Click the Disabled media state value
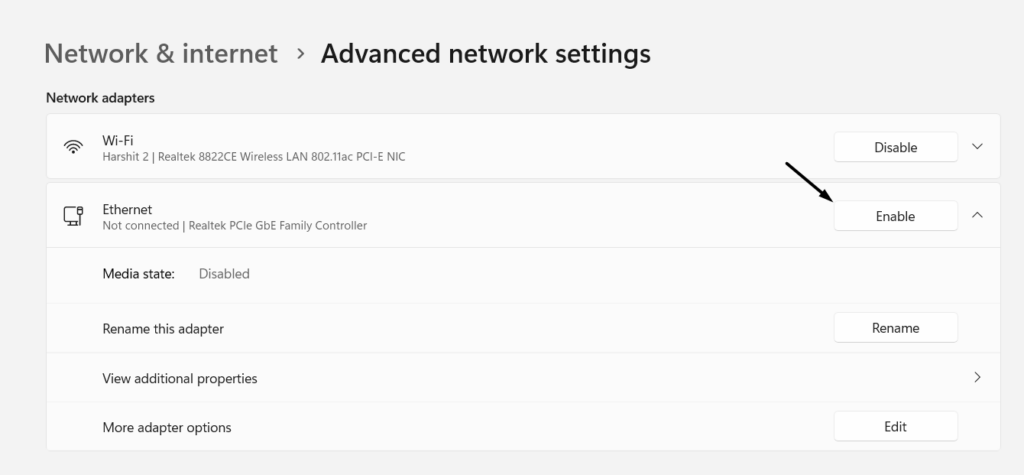This screenshot has width=1024, height=475. click(224, 273)
